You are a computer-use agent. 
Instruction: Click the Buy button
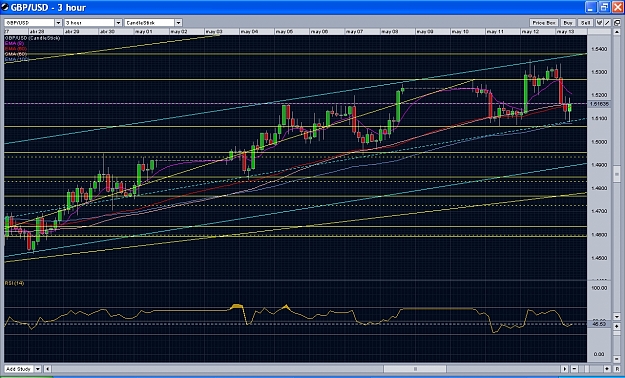click(568, 23)
